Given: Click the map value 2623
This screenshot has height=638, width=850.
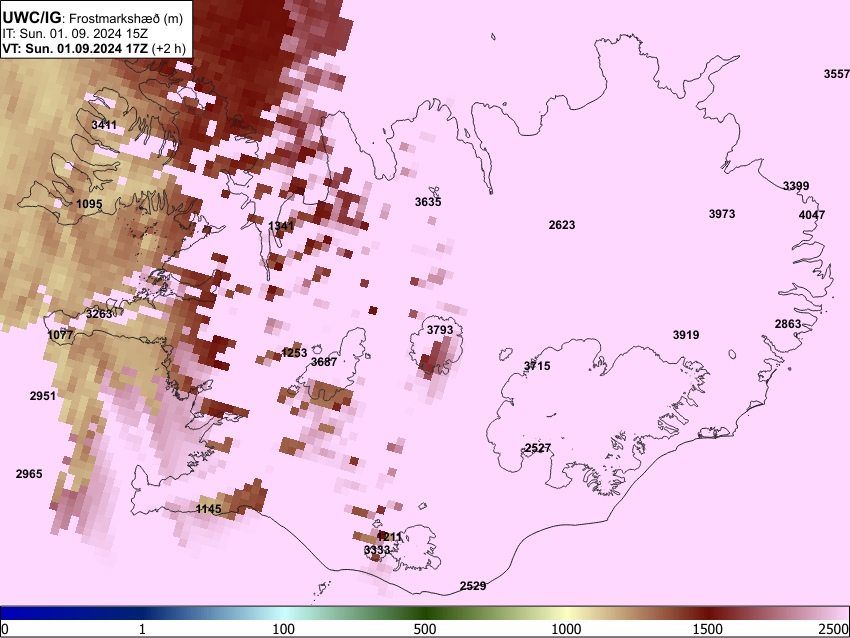Looking at the screenshot, I should tap(562, 225).
